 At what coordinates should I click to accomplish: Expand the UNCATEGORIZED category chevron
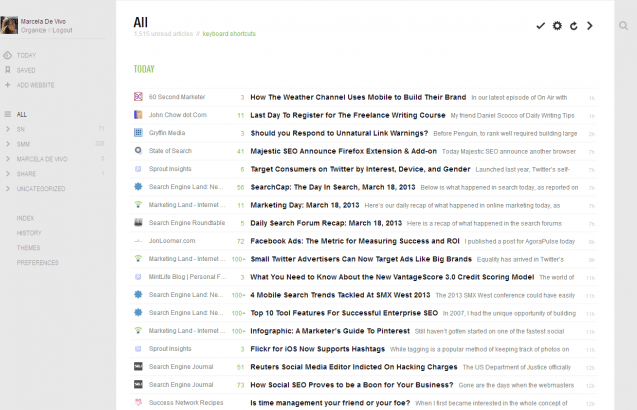pyautogui.click(x=7, y=189)
